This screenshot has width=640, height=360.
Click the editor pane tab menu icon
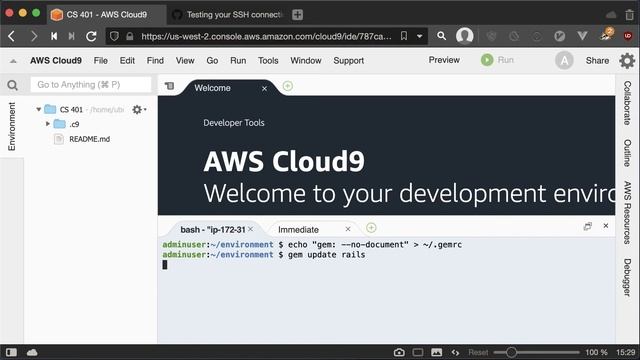pyautogui.click(x=169, y=86)
